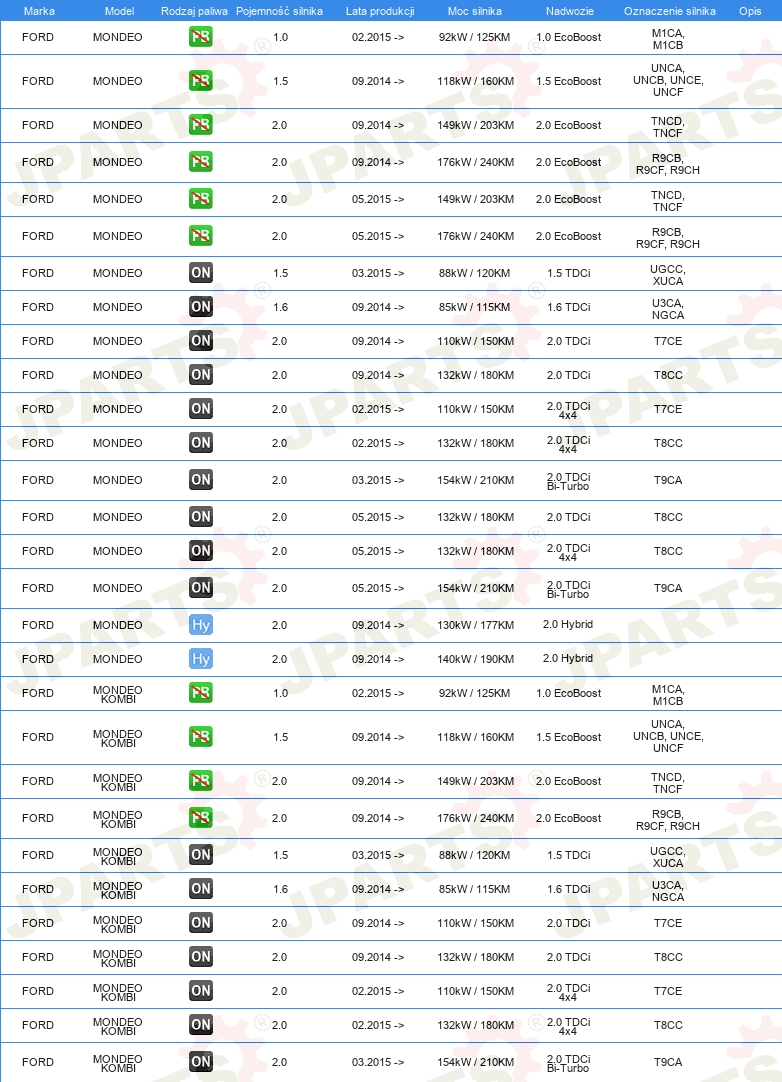Select petrol icon in non-Kombi Mondeo 09.2014 176kW row
Image resolution: width=782 pixels, height=1082 pixels.
point(201,162)
